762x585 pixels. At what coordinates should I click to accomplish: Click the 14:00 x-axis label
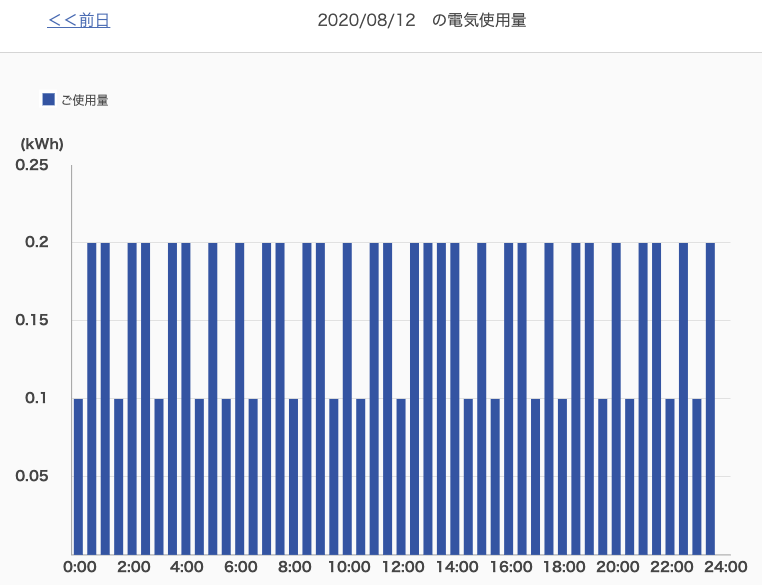coord(456,567)
